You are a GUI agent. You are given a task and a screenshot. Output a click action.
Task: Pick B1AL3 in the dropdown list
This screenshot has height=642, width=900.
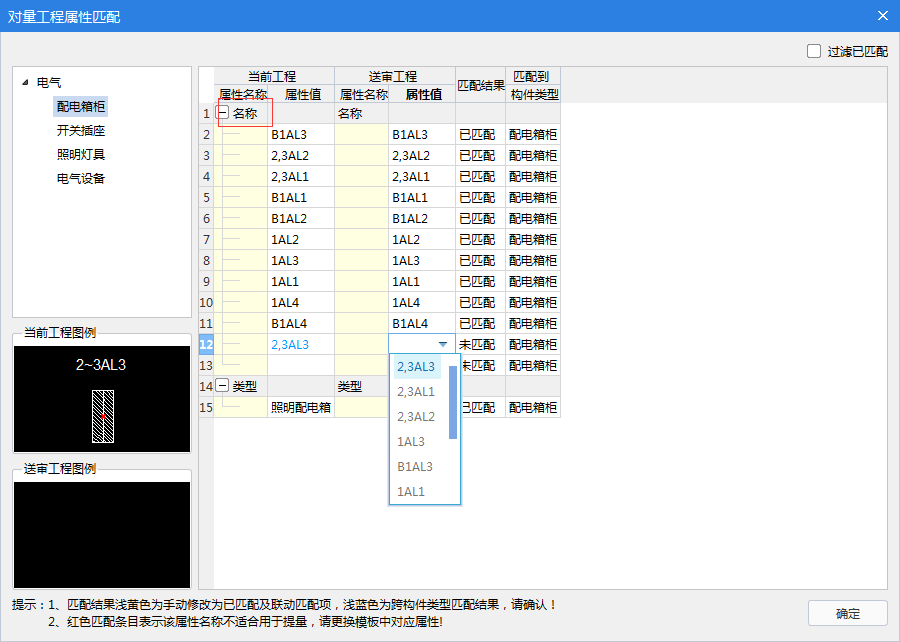(416, 467)
